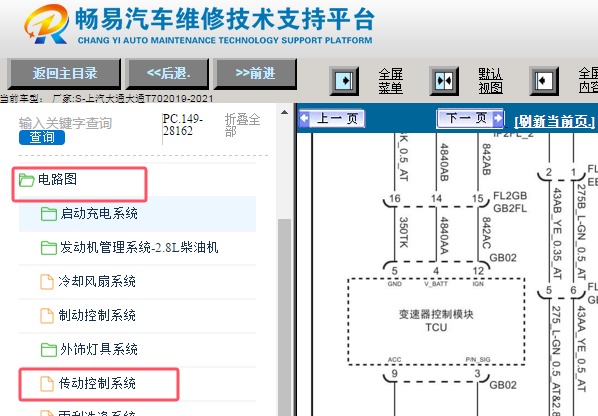Click the 全屏内容 panel icon
Screen dimensions: 598x416
544,81
